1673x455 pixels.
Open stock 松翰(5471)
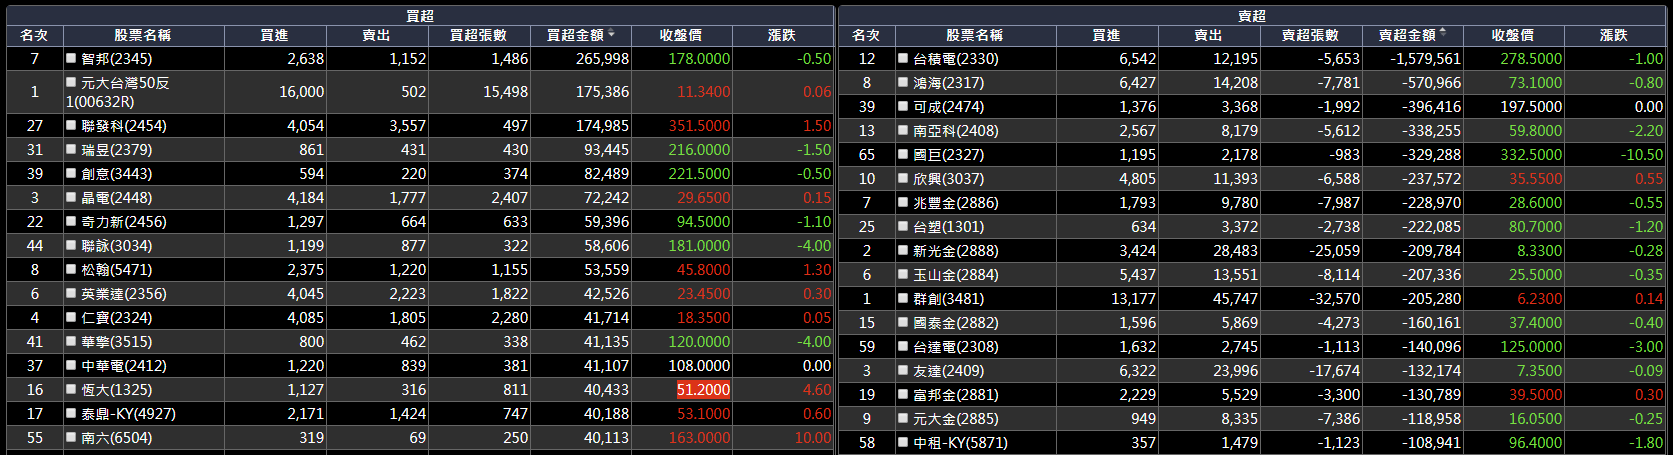[x=116, y=269]
